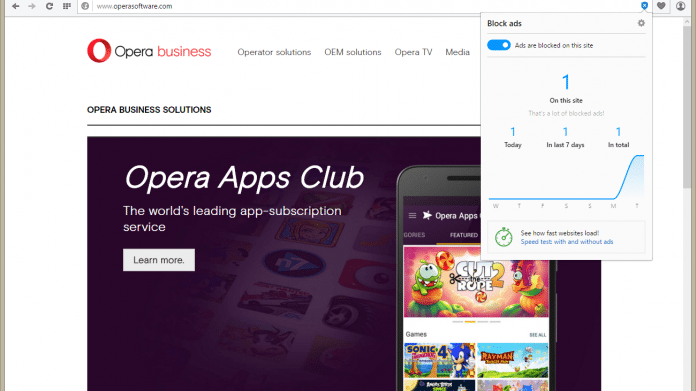Viewport: 696px width, 391px height.
Task: Open OEM solutions menu
Action: tap(353, 52)
